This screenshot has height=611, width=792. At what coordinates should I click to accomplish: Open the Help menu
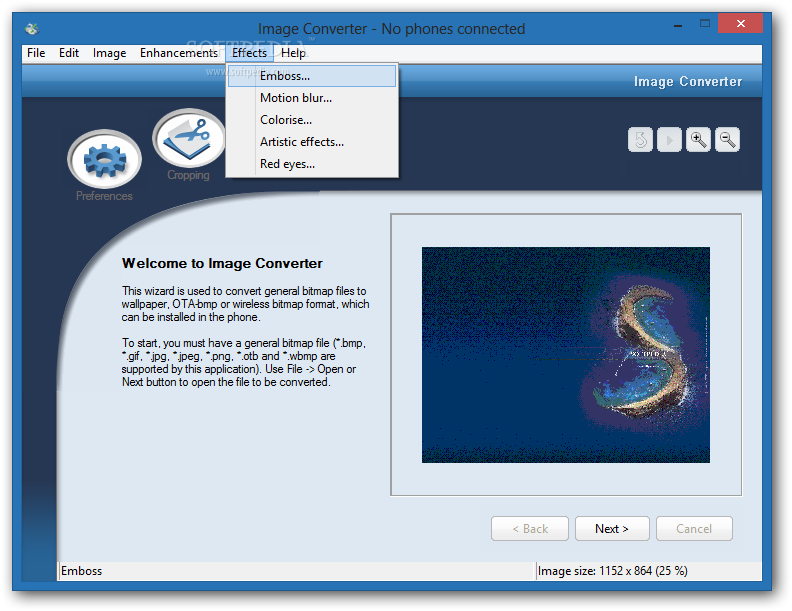click(293, 53)
